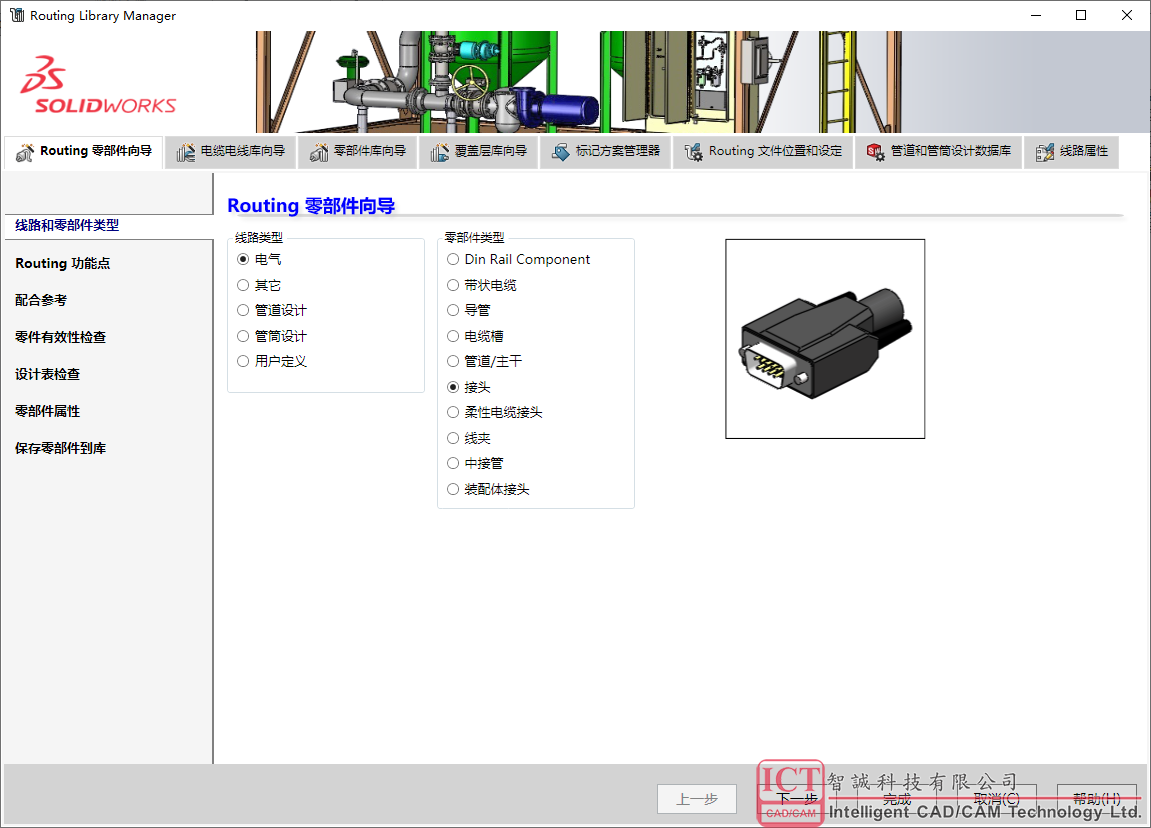Click the 零部件库向导 tab icon

[x=319, y=152]
